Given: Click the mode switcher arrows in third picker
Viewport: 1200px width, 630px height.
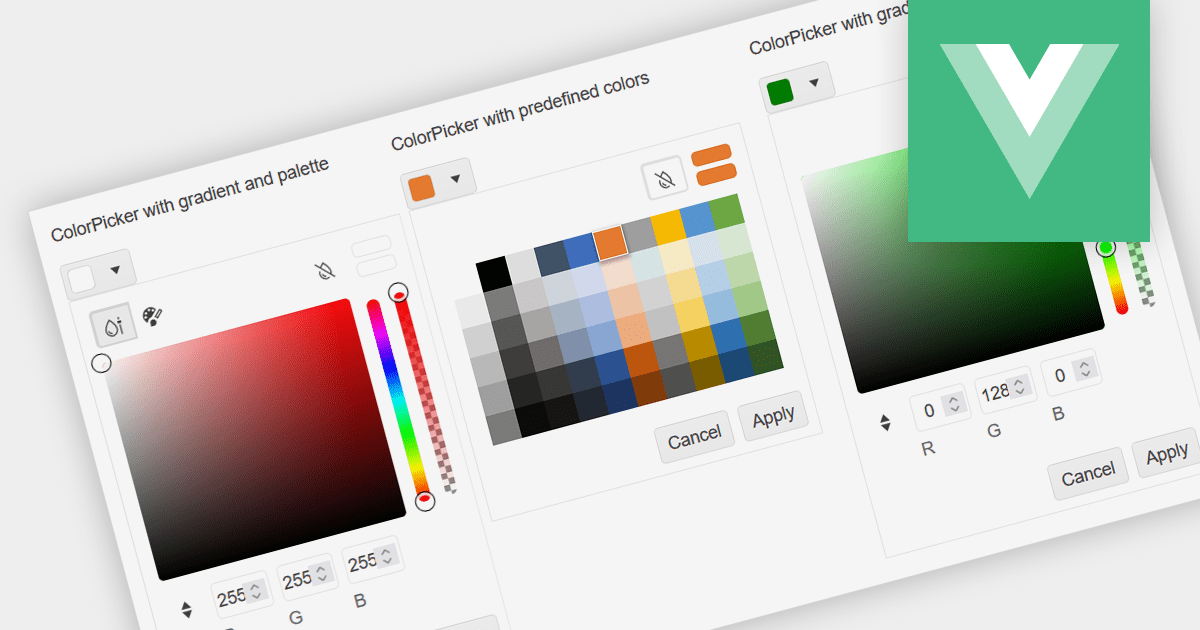Looking at the screenshot, I should coord(888,423).
